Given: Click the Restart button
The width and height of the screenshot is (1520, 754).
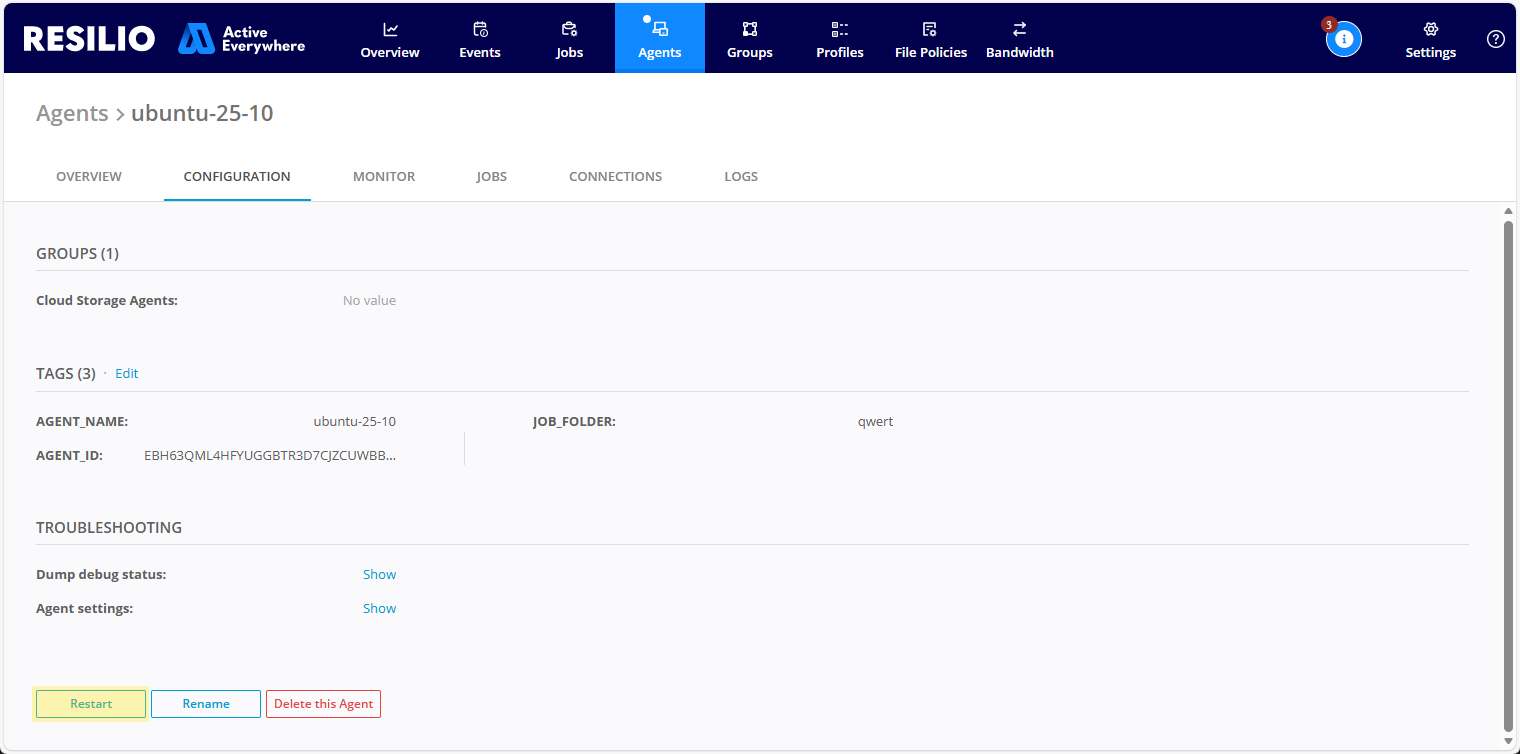Looking at the screenshot, I should [x=91, y=704].
